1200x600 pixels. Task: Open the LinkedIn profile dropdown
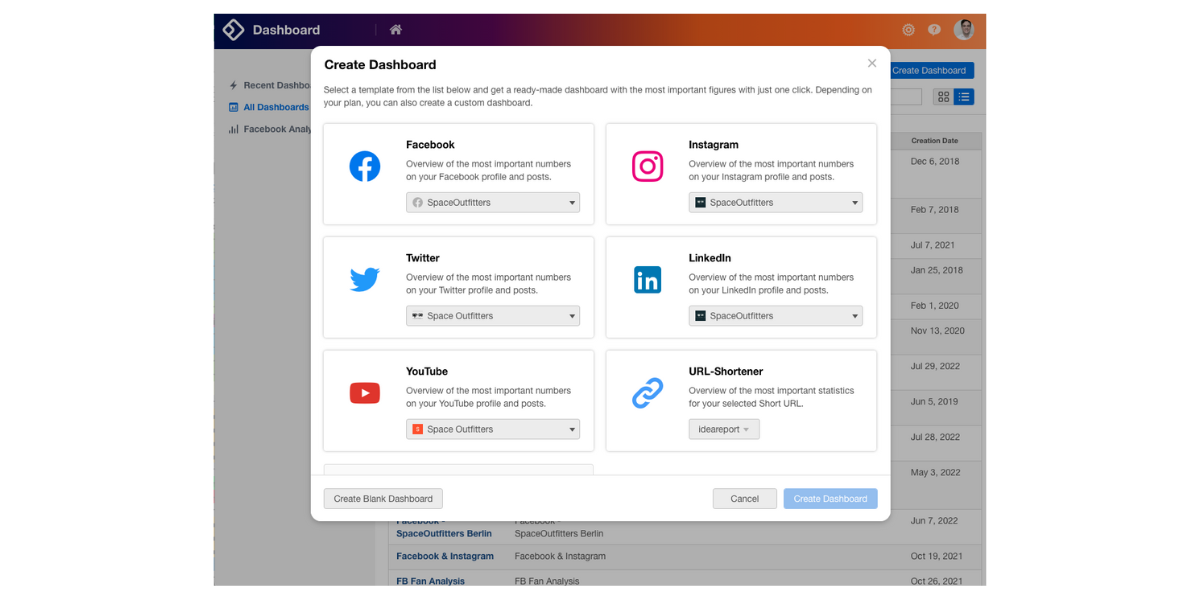coord(776,316)
